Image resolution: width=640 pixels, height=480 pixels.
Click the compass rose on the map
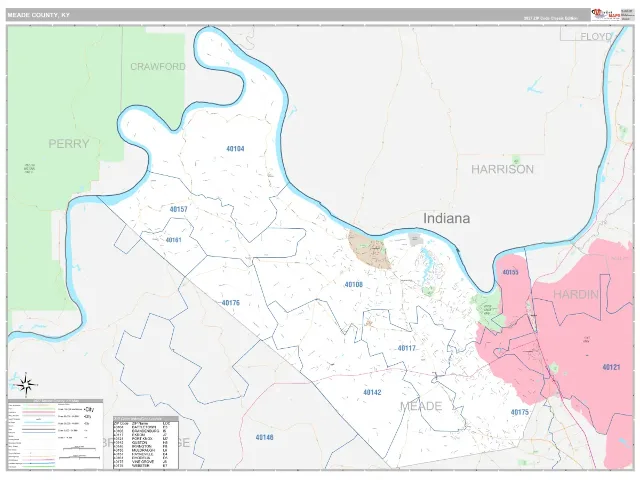[x=26, y=384]
